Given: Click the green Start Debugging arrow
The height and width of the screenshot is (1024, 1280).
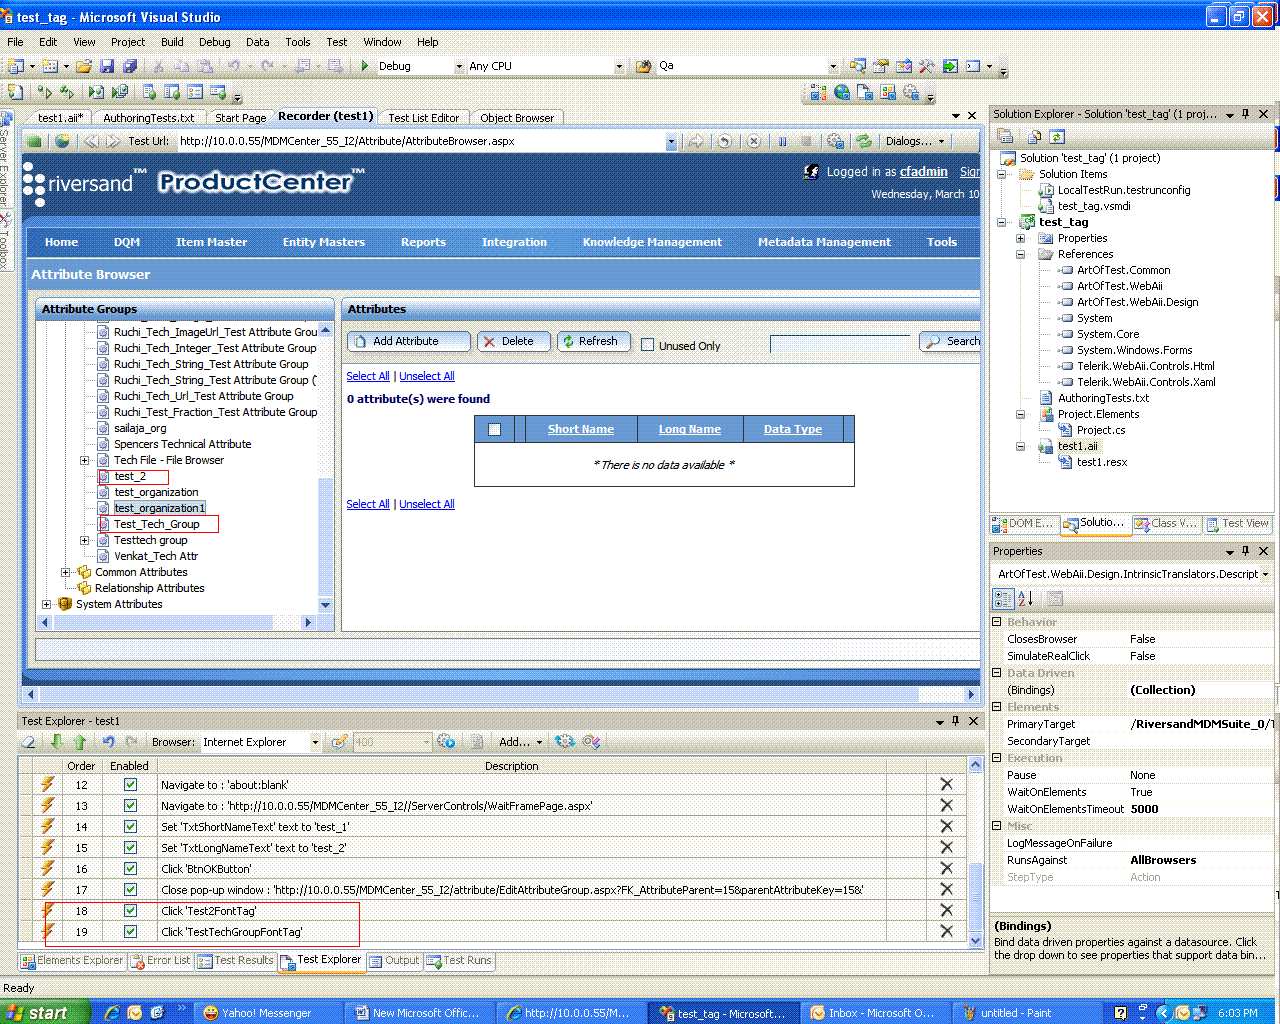Looking at the screenshot, I should coord(365,66).
